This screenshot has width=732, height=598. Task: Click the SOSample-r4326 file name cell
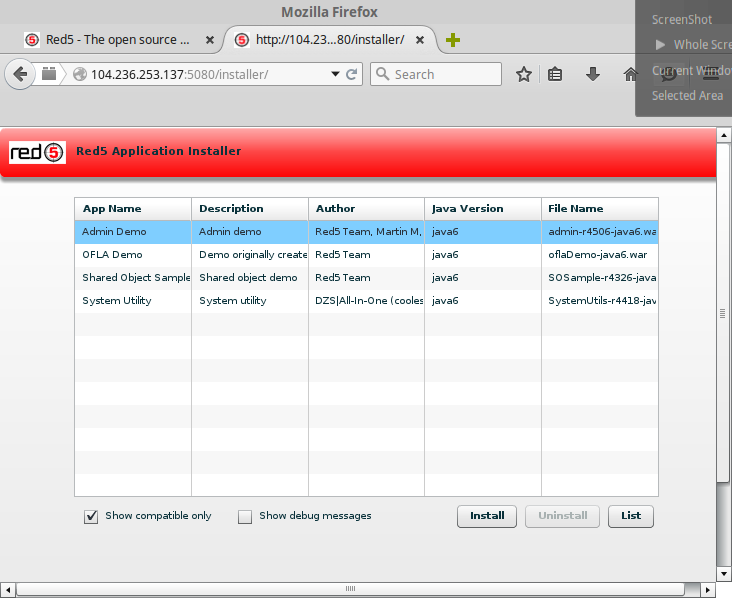pyautogui.click(x=600, y=278)
